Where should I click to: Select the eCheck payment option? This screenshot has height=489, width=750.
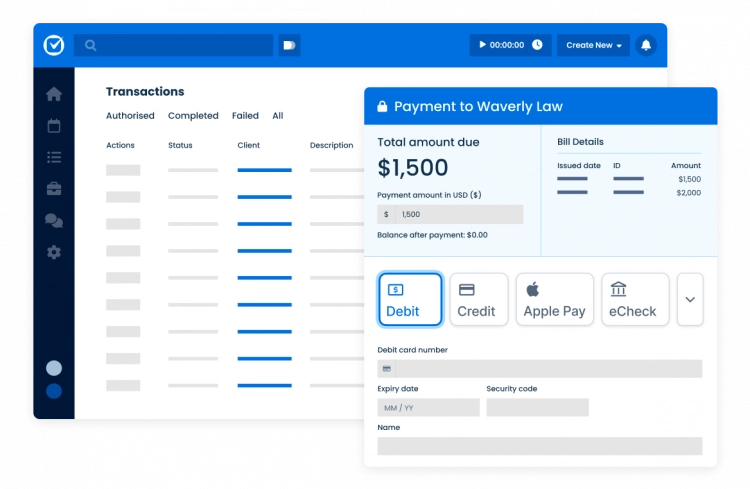tap(634, 299)
